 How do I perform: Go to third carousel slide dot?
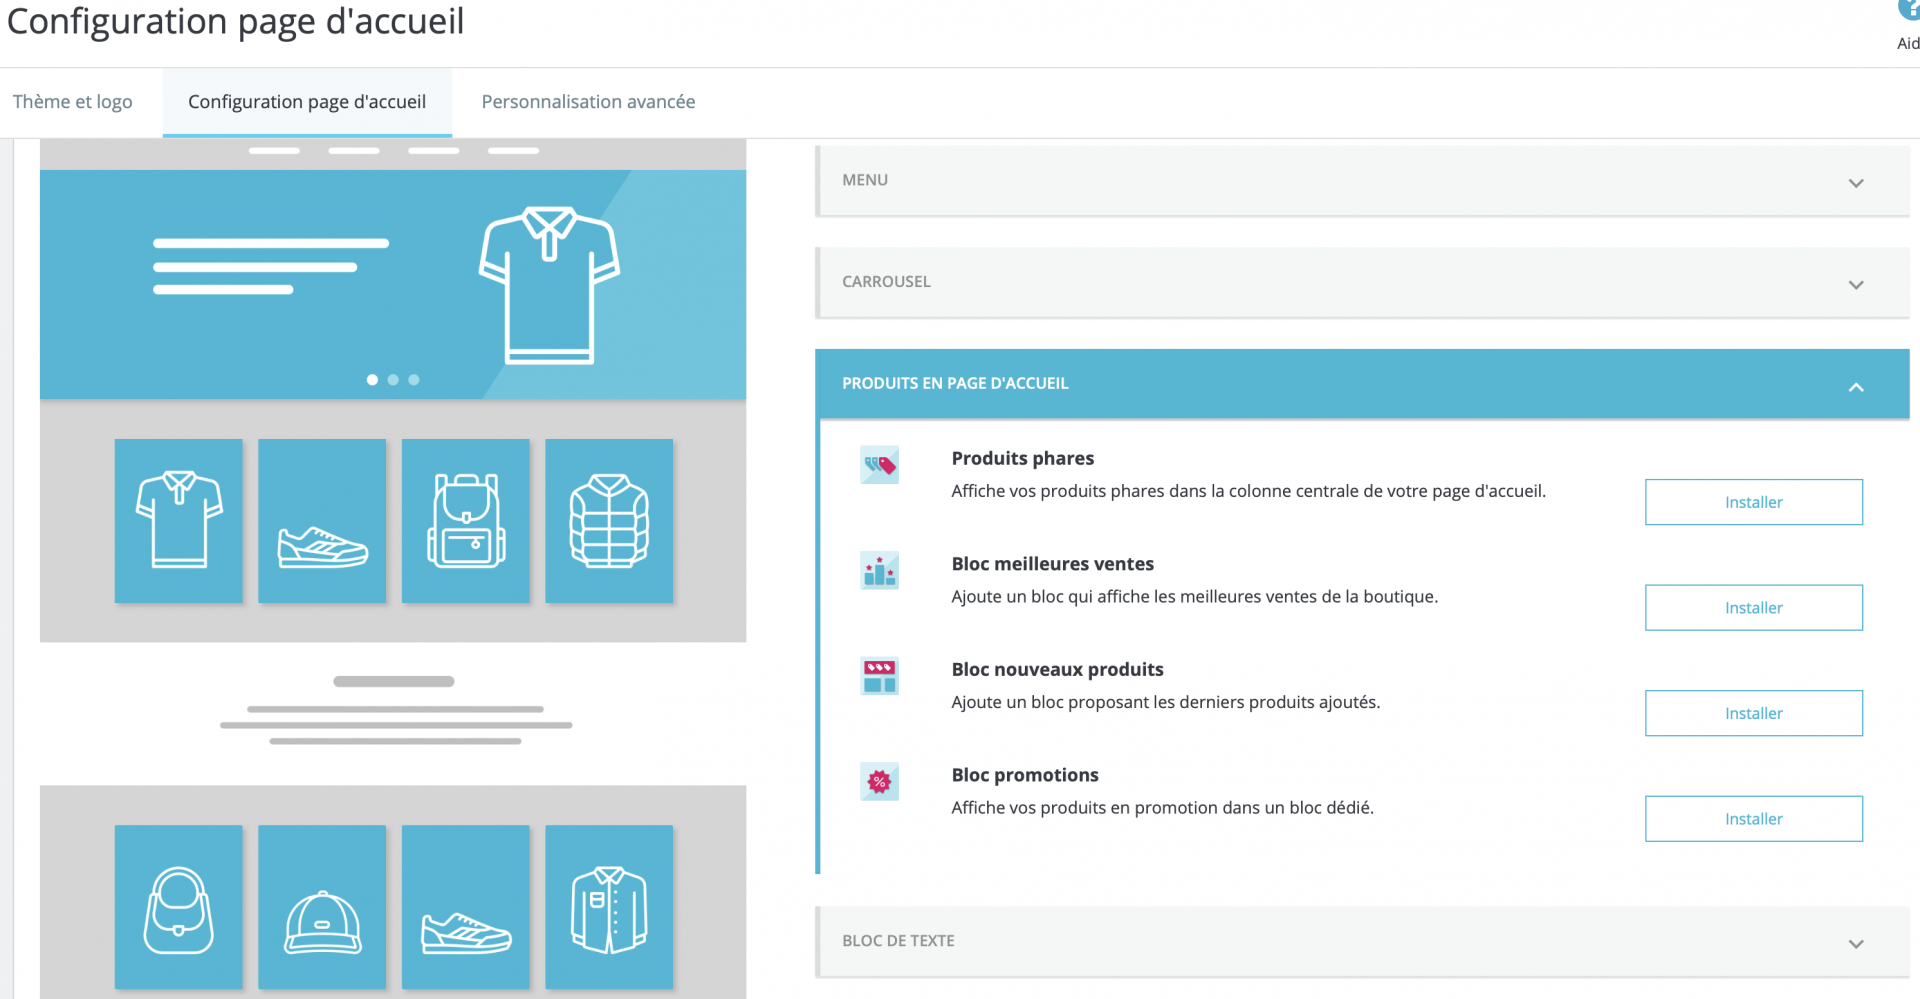click(x=414, y=380)
